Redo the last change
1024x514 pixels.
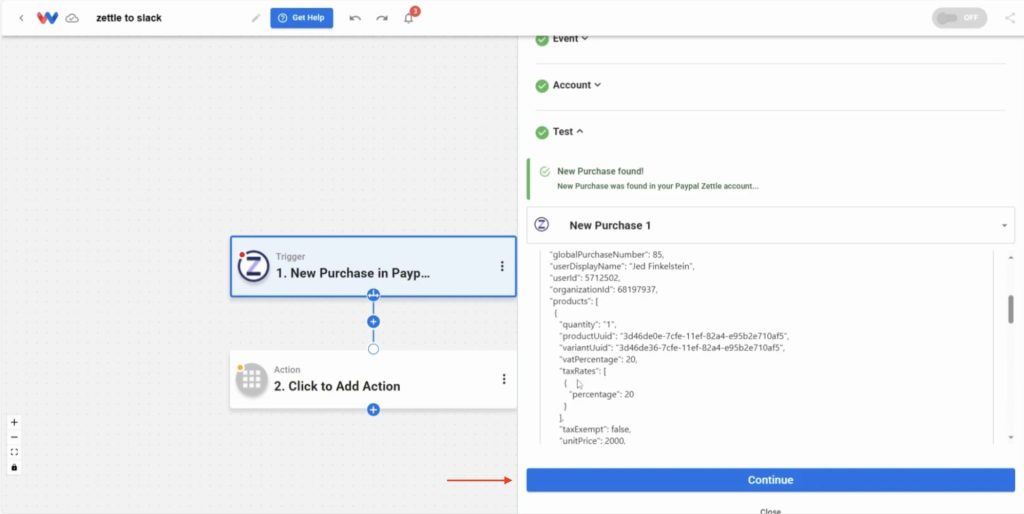tap(381, 18)
